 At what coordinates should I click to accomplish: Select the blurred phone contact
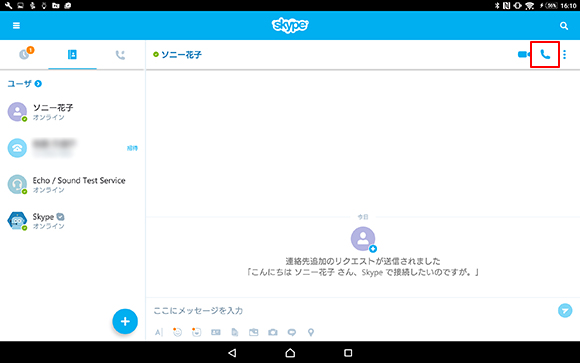pyautogui.click(x=72, y=148)
